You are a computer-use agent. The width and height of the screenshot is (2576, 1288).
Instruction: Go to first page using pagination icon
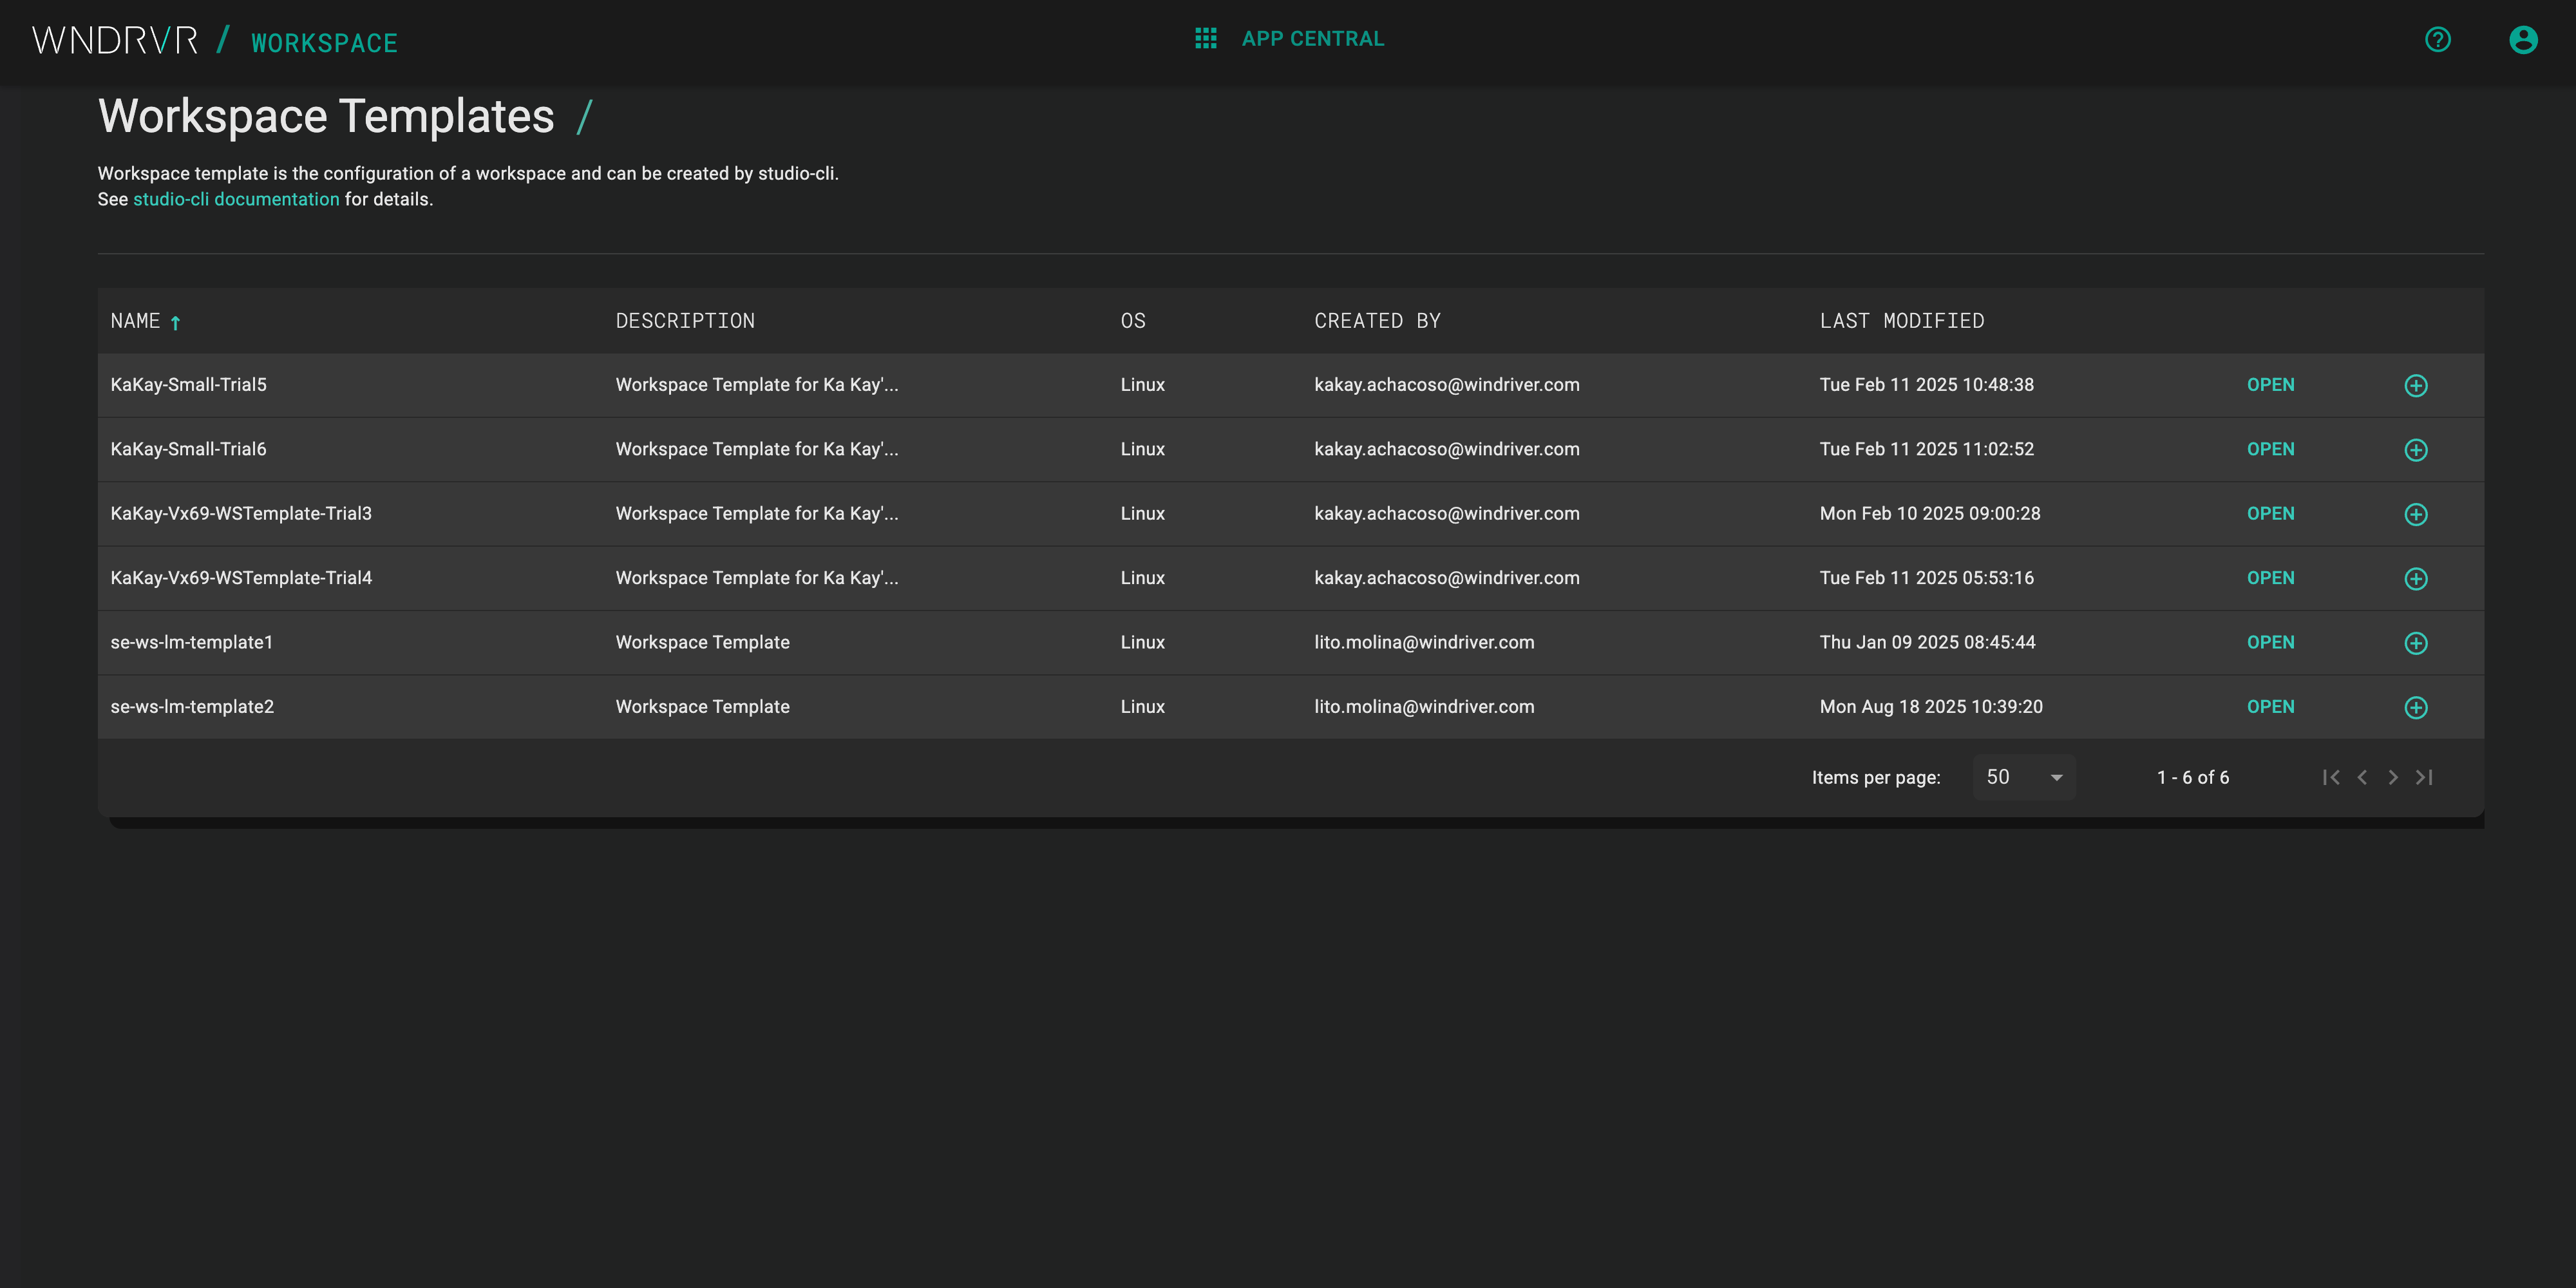[x=2332, y=777]
